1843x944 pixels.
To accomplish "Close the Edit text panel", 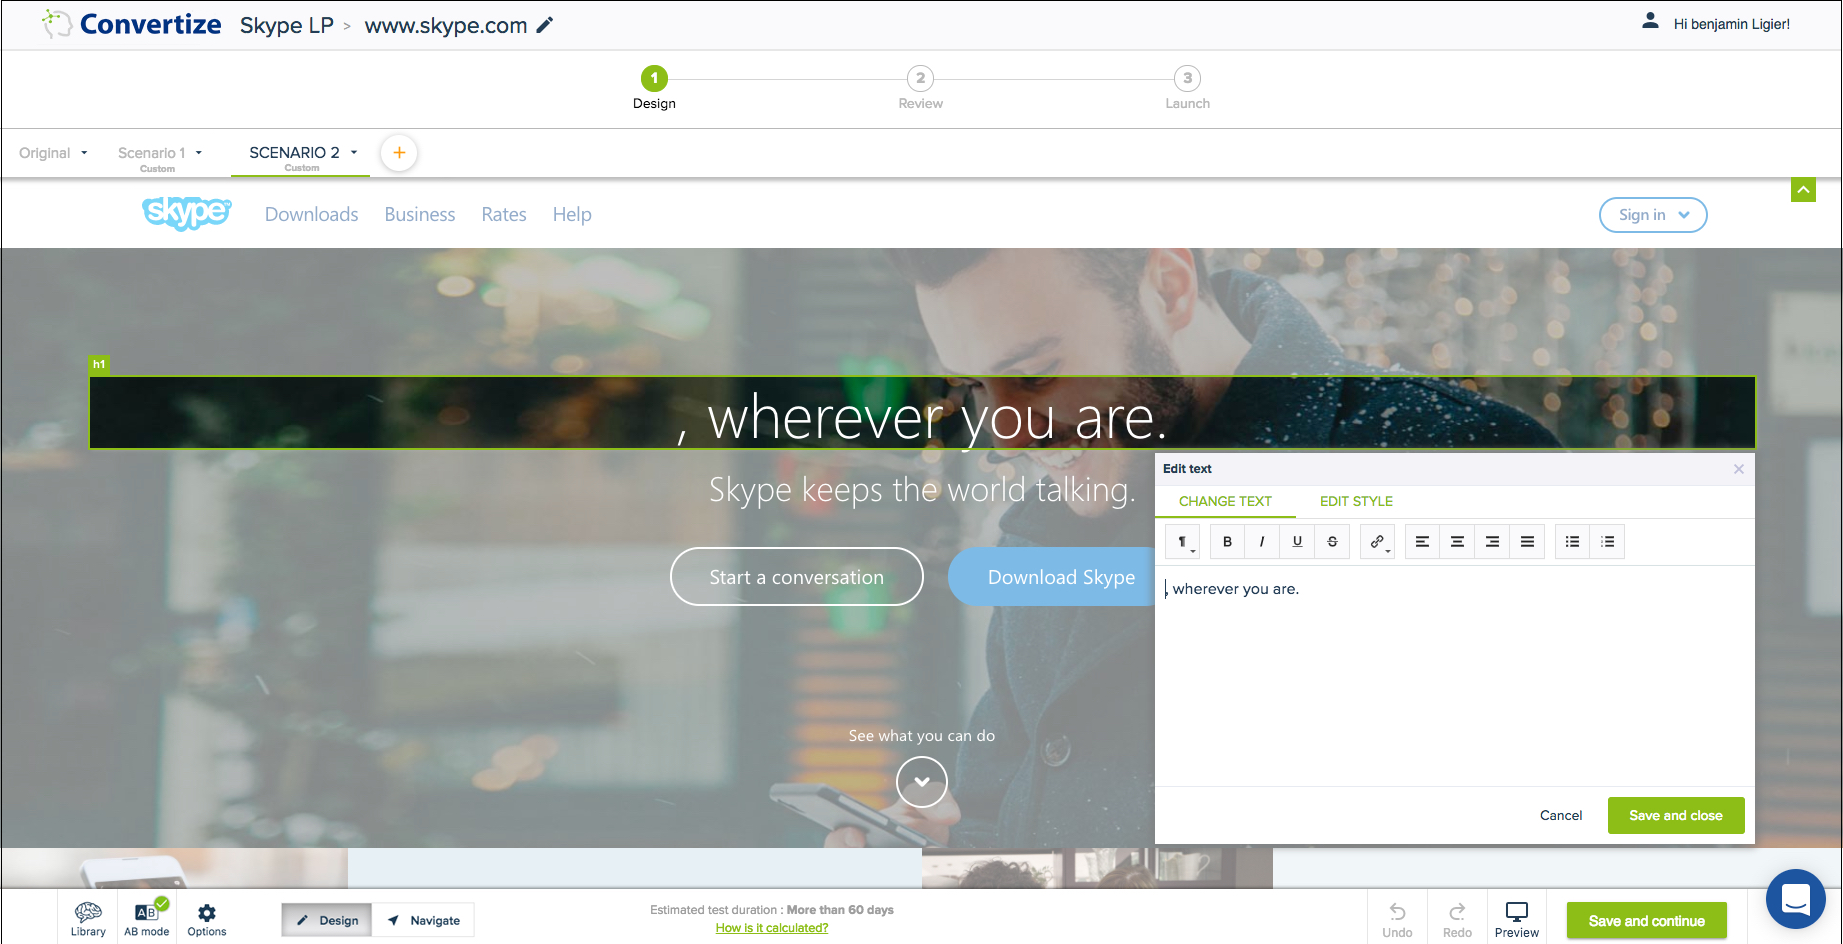I will tap(1739, 469).
